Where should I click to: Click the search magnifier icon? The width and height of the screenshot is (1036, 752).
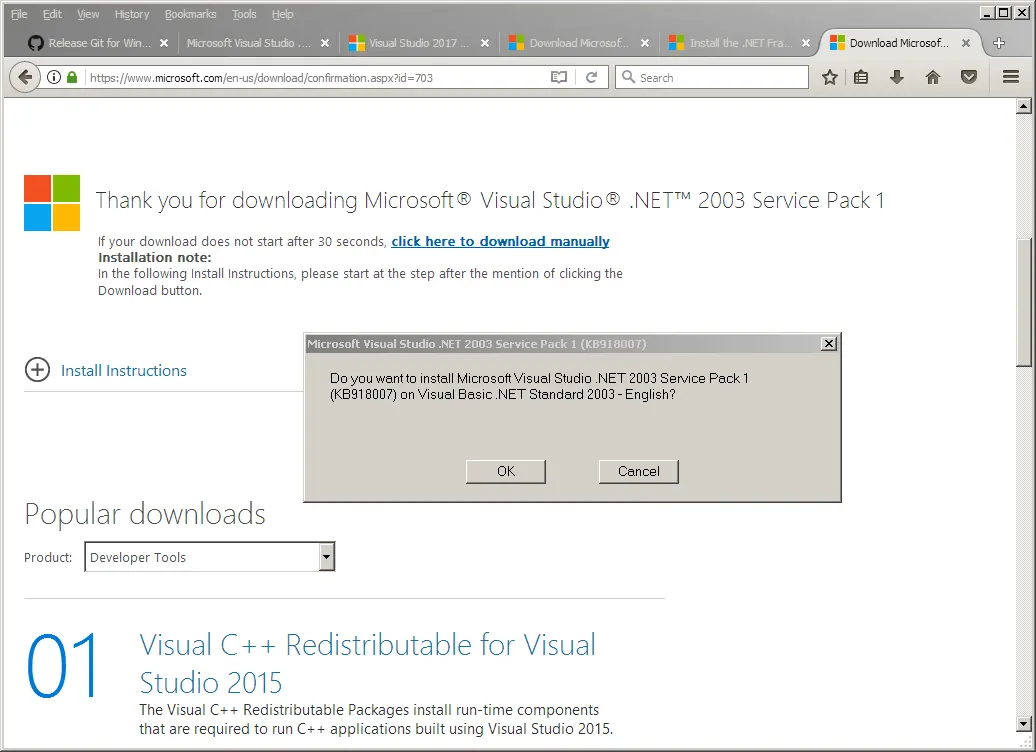(x=628, y=77)
